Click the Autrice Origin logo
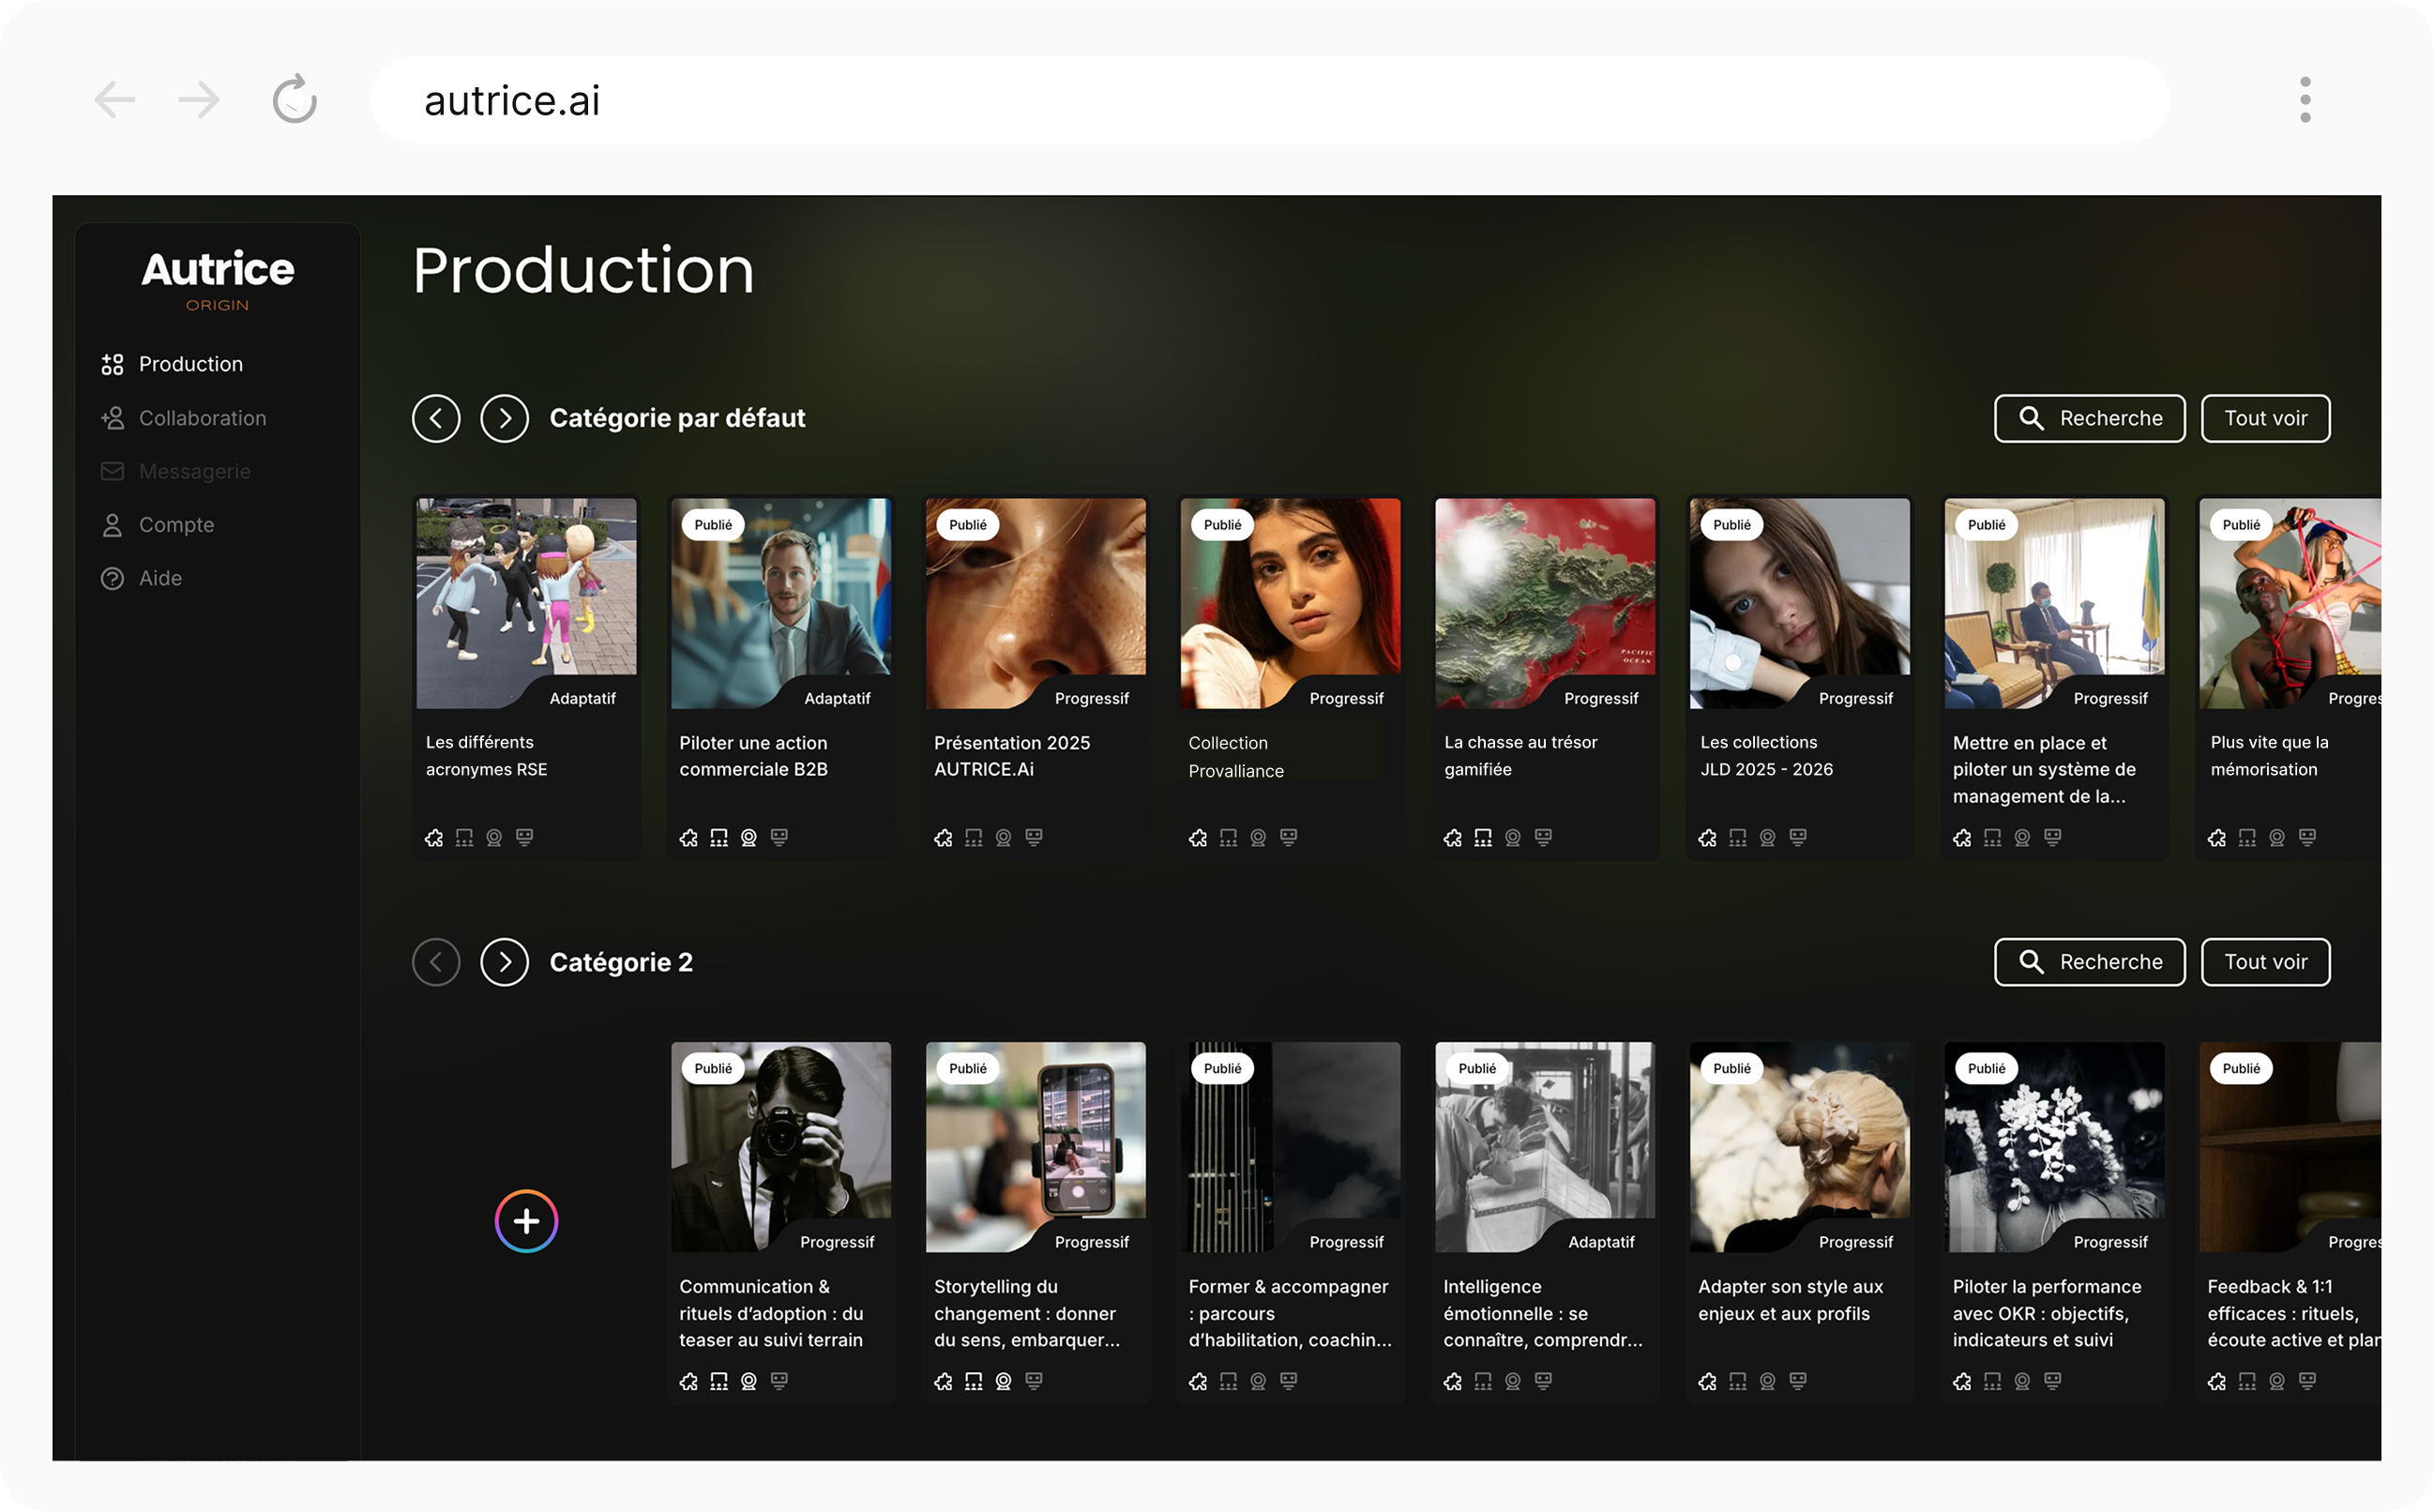2434x1512 pixels. (x=218, y=279)
